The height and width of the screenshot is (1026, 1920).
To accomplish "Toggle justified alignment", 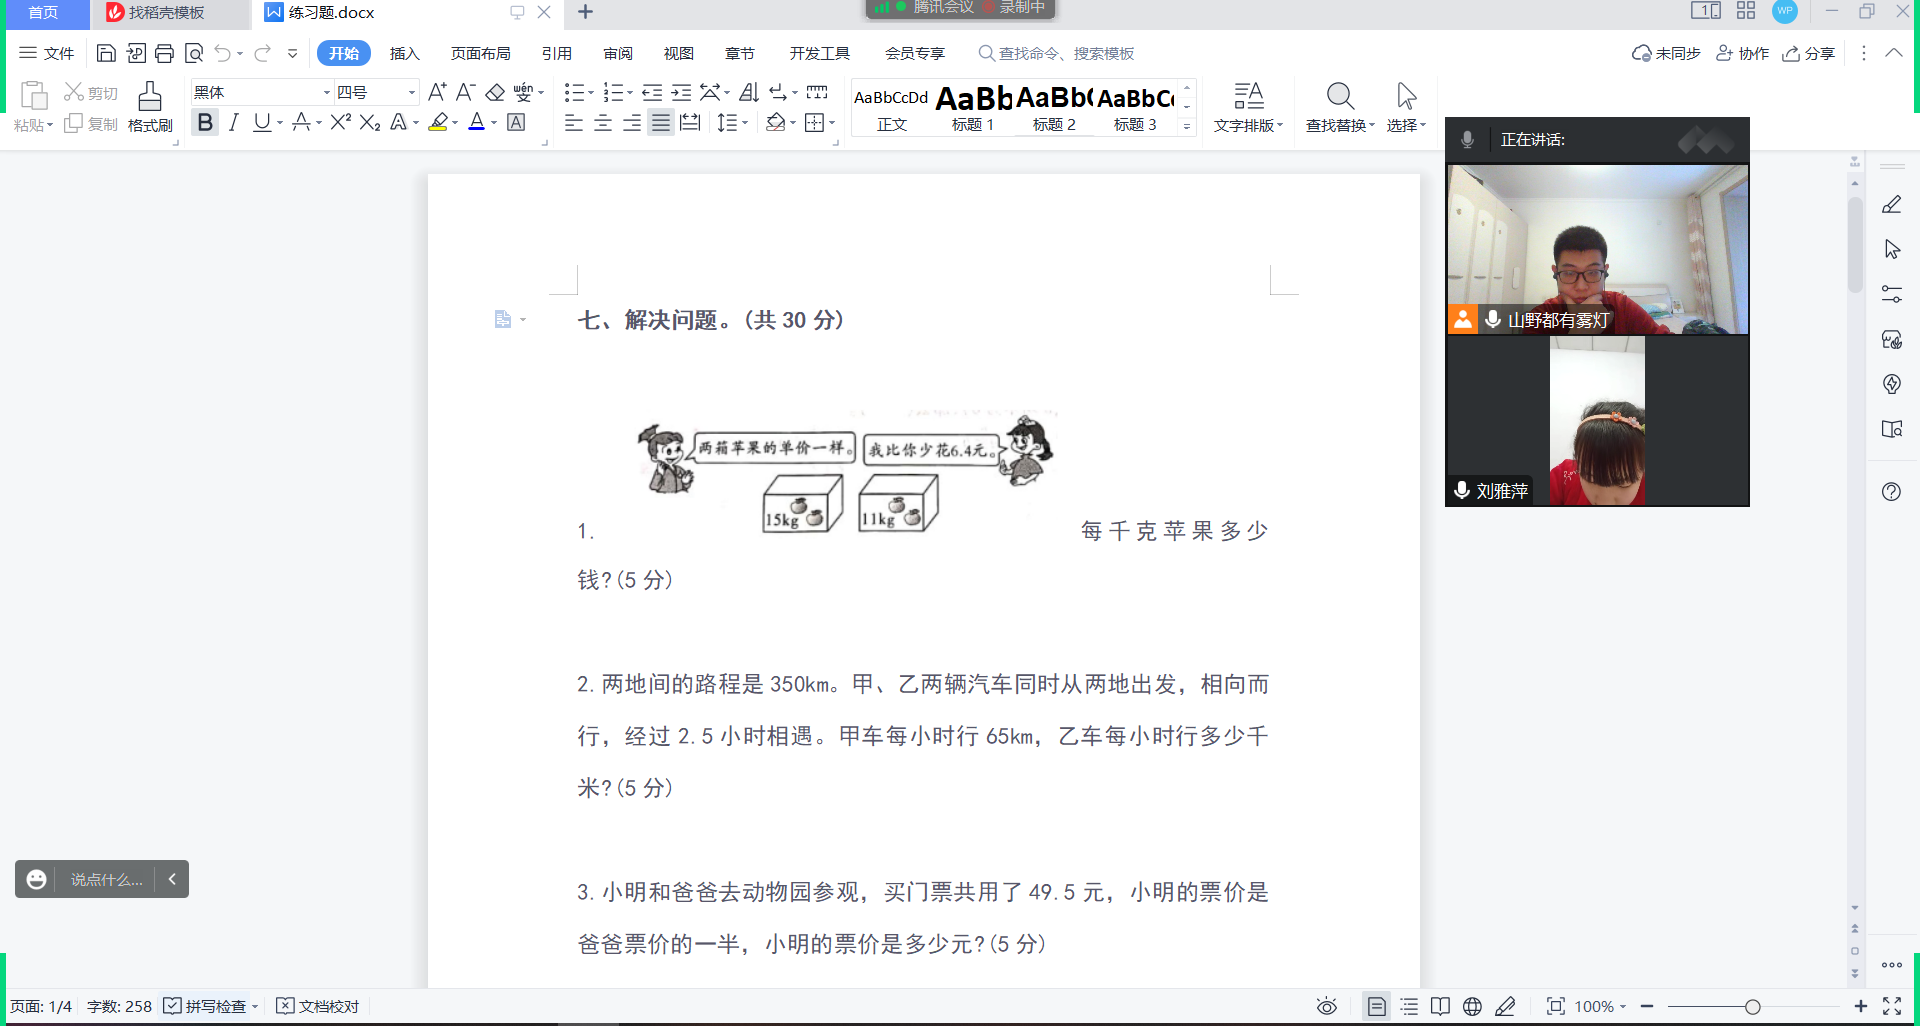I will click(661, 123).
